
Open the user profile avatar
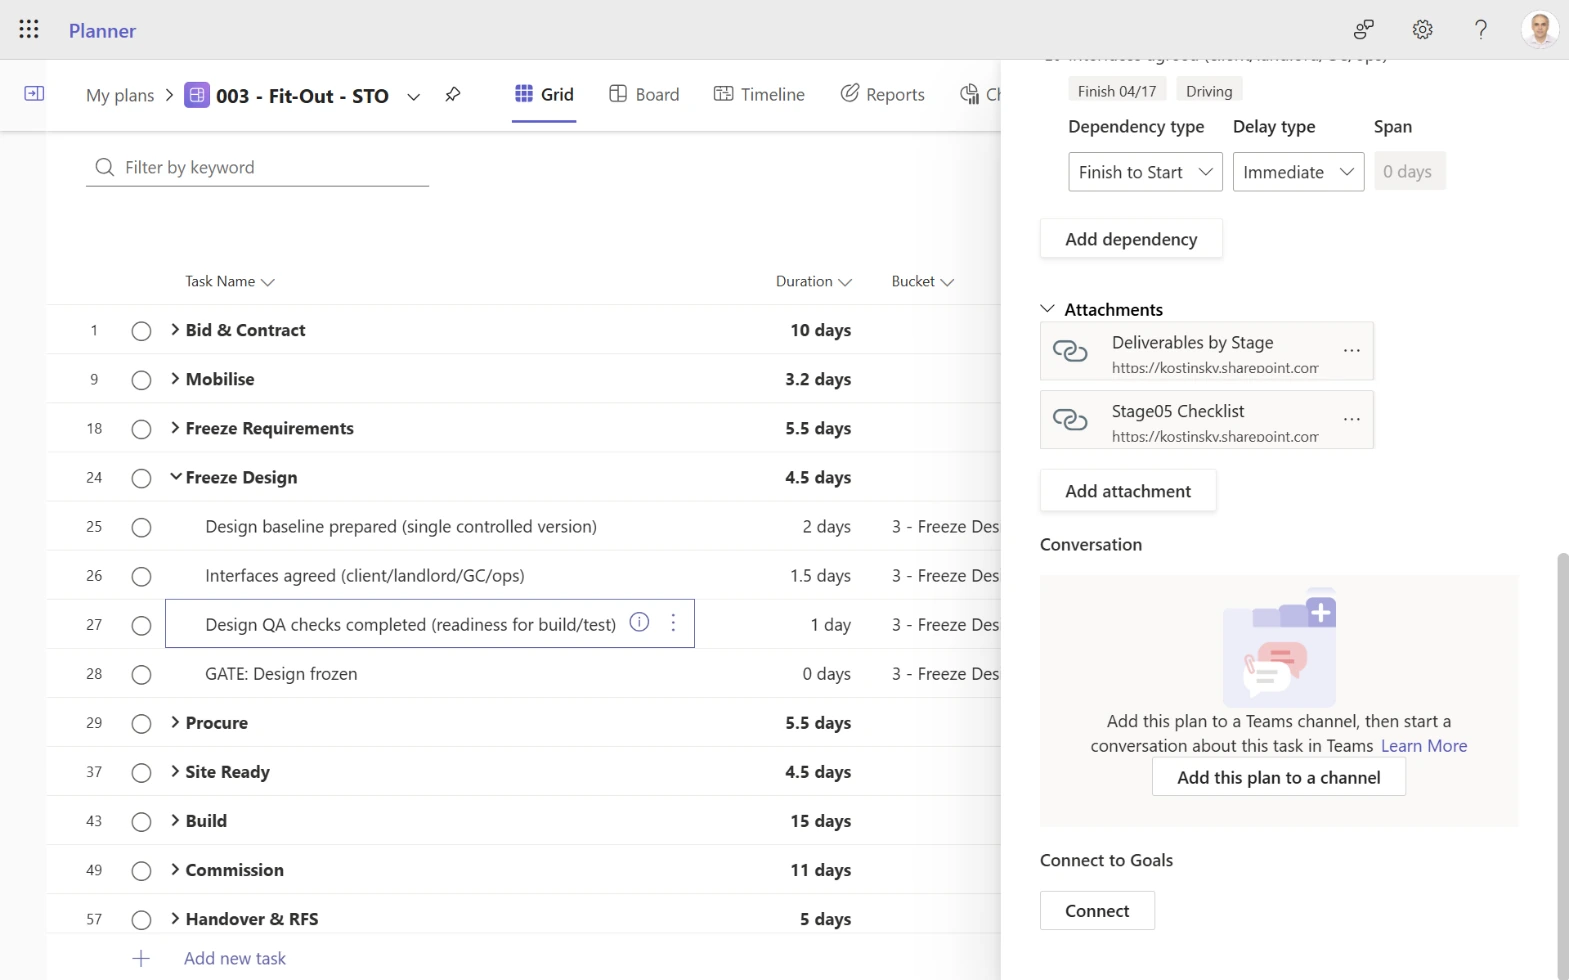tap(1540, 29)
